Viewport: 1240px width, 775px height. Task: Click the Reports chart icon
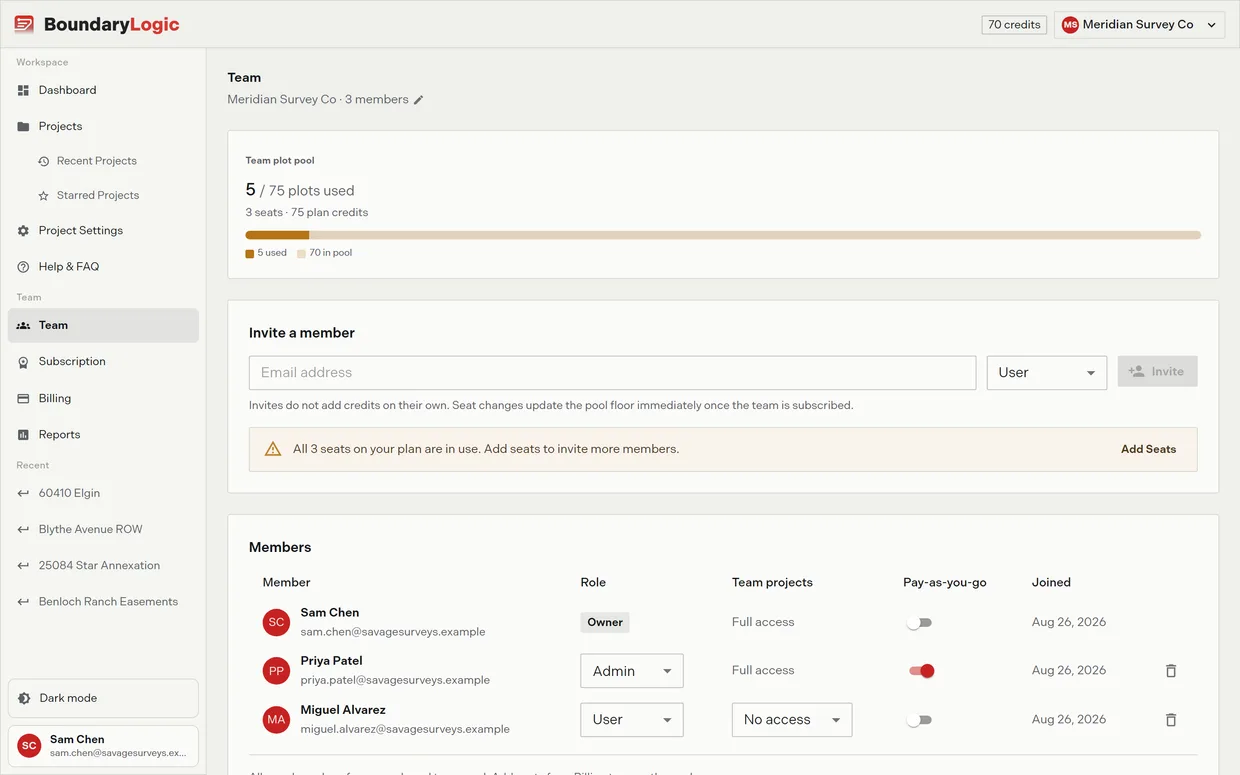[23, 435]
